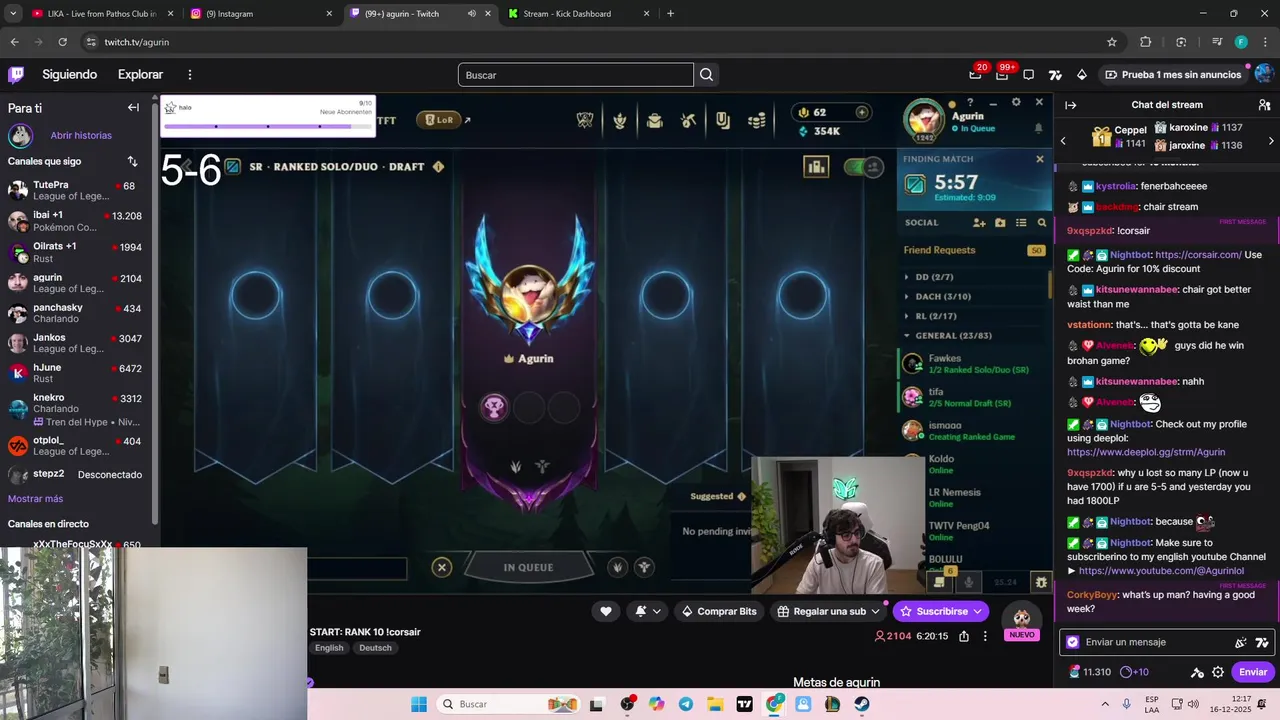
Task: Click the search magnifier button
Action: coord(707,74)
